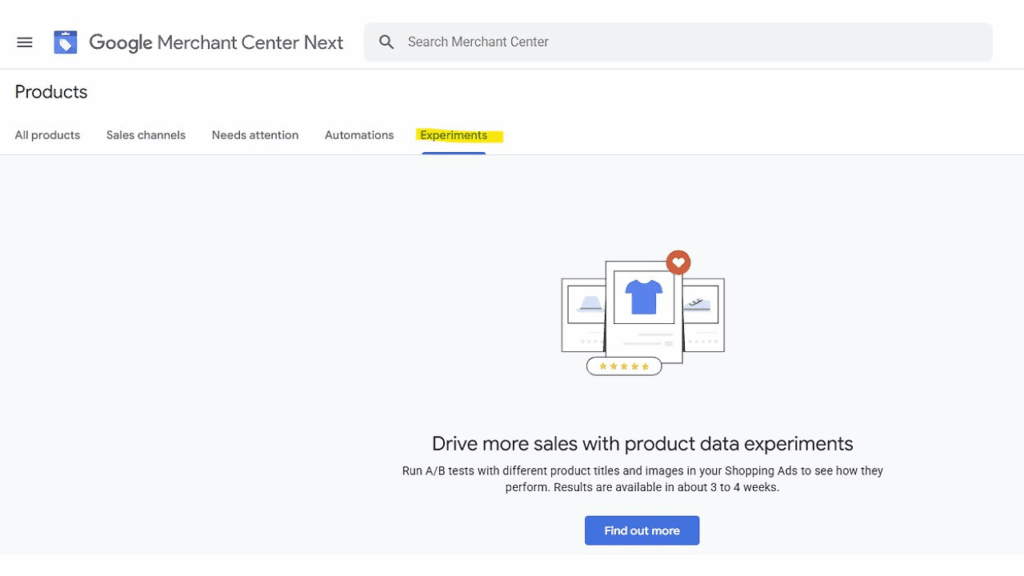Focus the Search Merchant Center field
Image resolution: width=1024 pixels, height=576 pixels.
click(x=678, y=42)
